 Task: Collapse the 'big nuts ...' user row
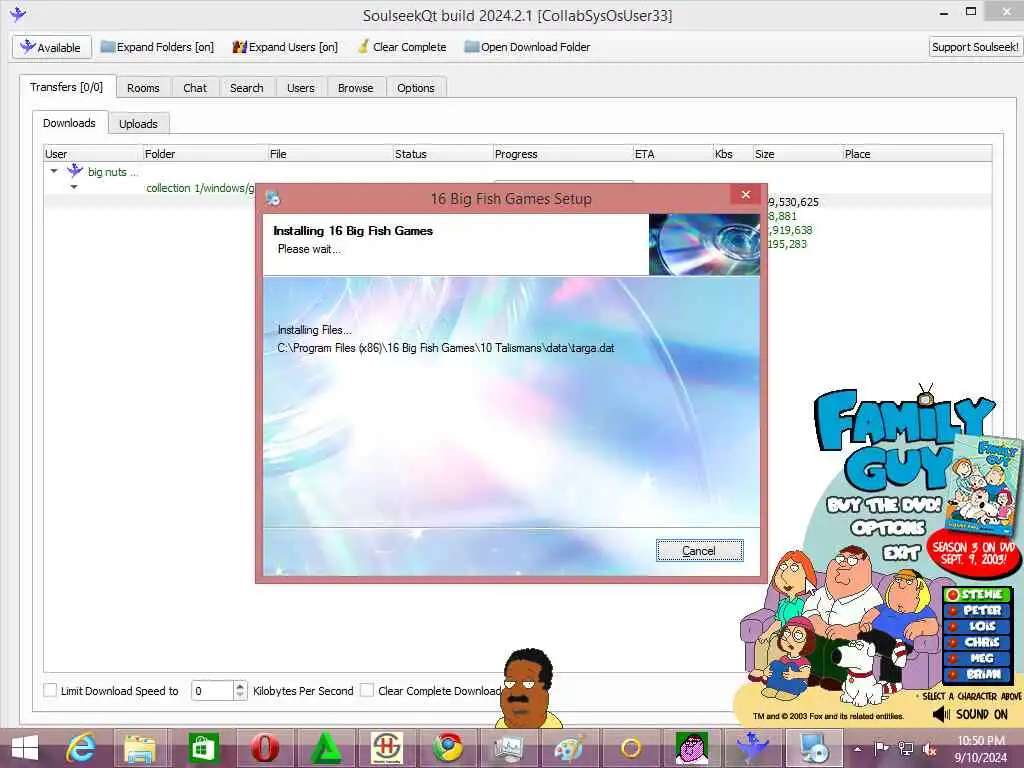tap(54, 171)
